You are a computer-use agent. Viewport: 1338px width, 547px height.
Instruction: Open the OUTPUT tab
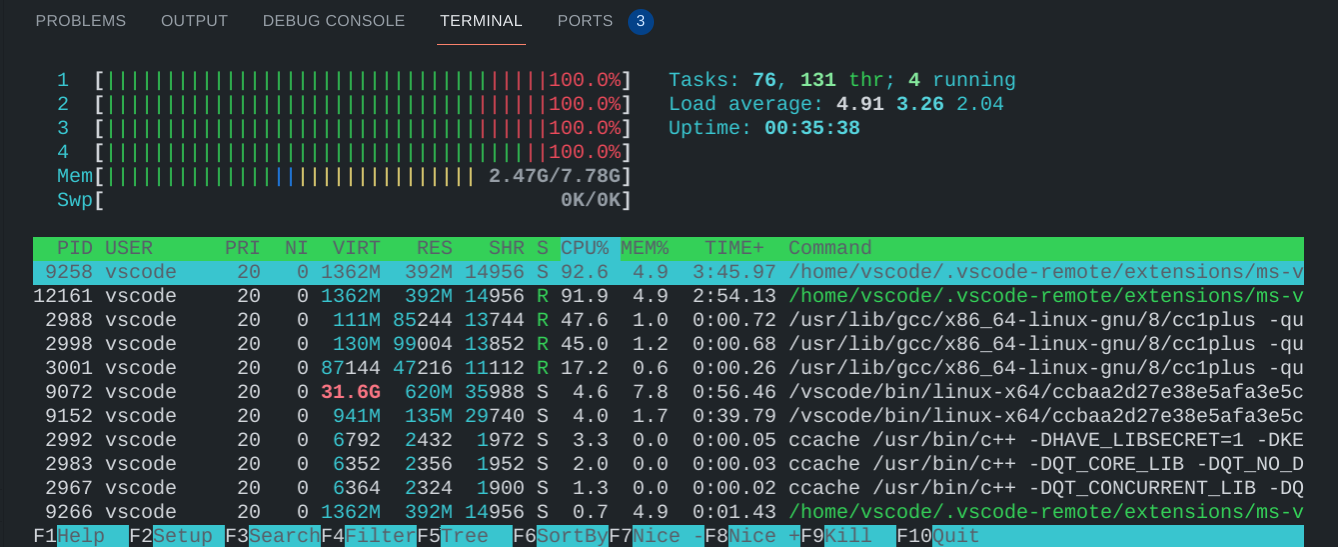194,21
